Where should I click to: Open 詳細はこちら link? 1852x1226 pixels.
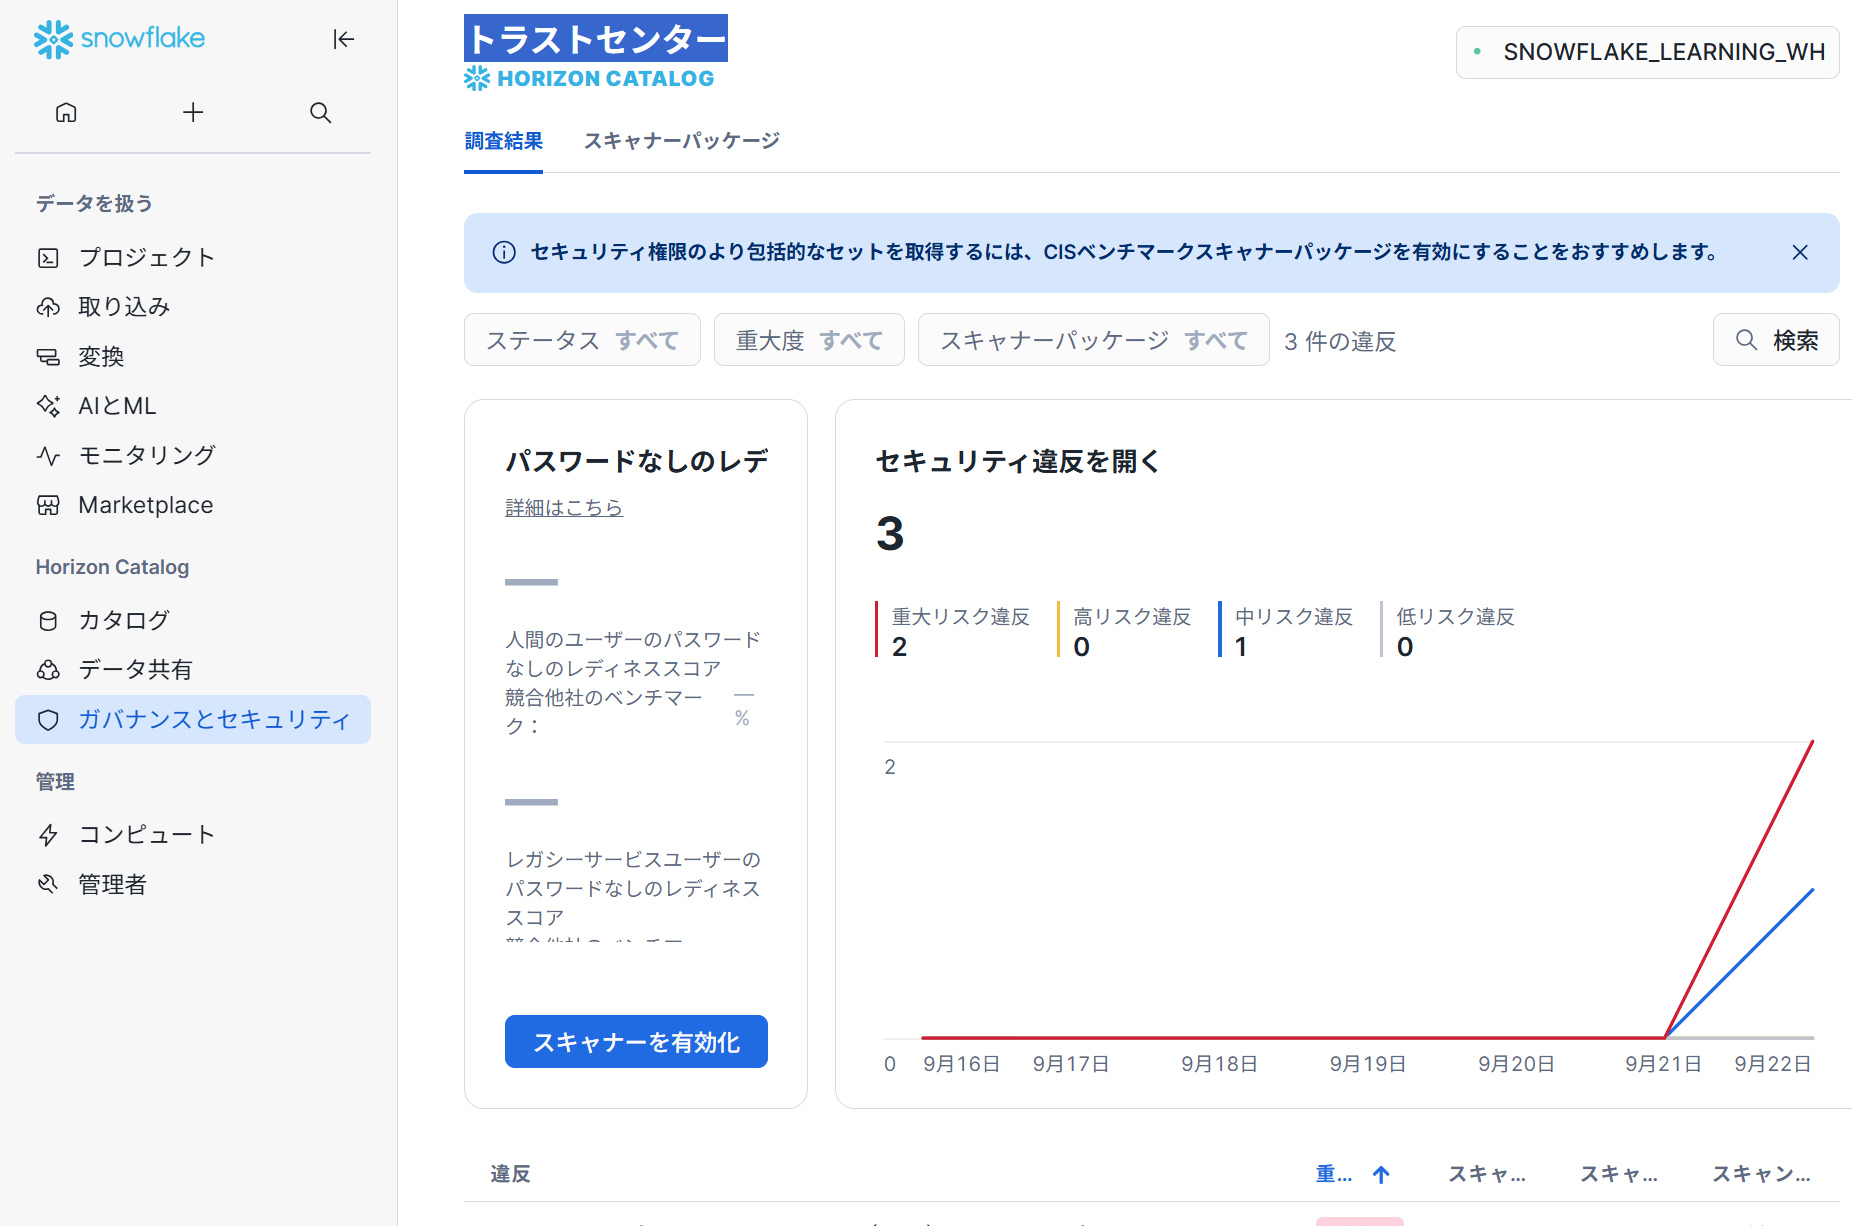point(564,508)
